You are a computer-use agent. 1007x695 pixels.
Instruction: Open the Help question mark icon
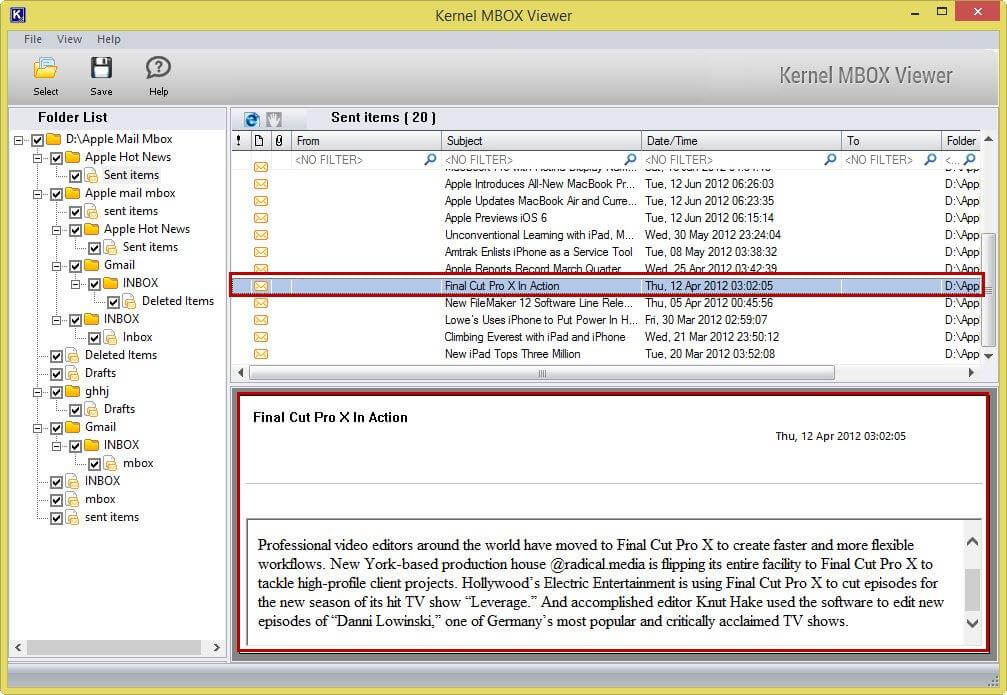click(x=158, y=67)
